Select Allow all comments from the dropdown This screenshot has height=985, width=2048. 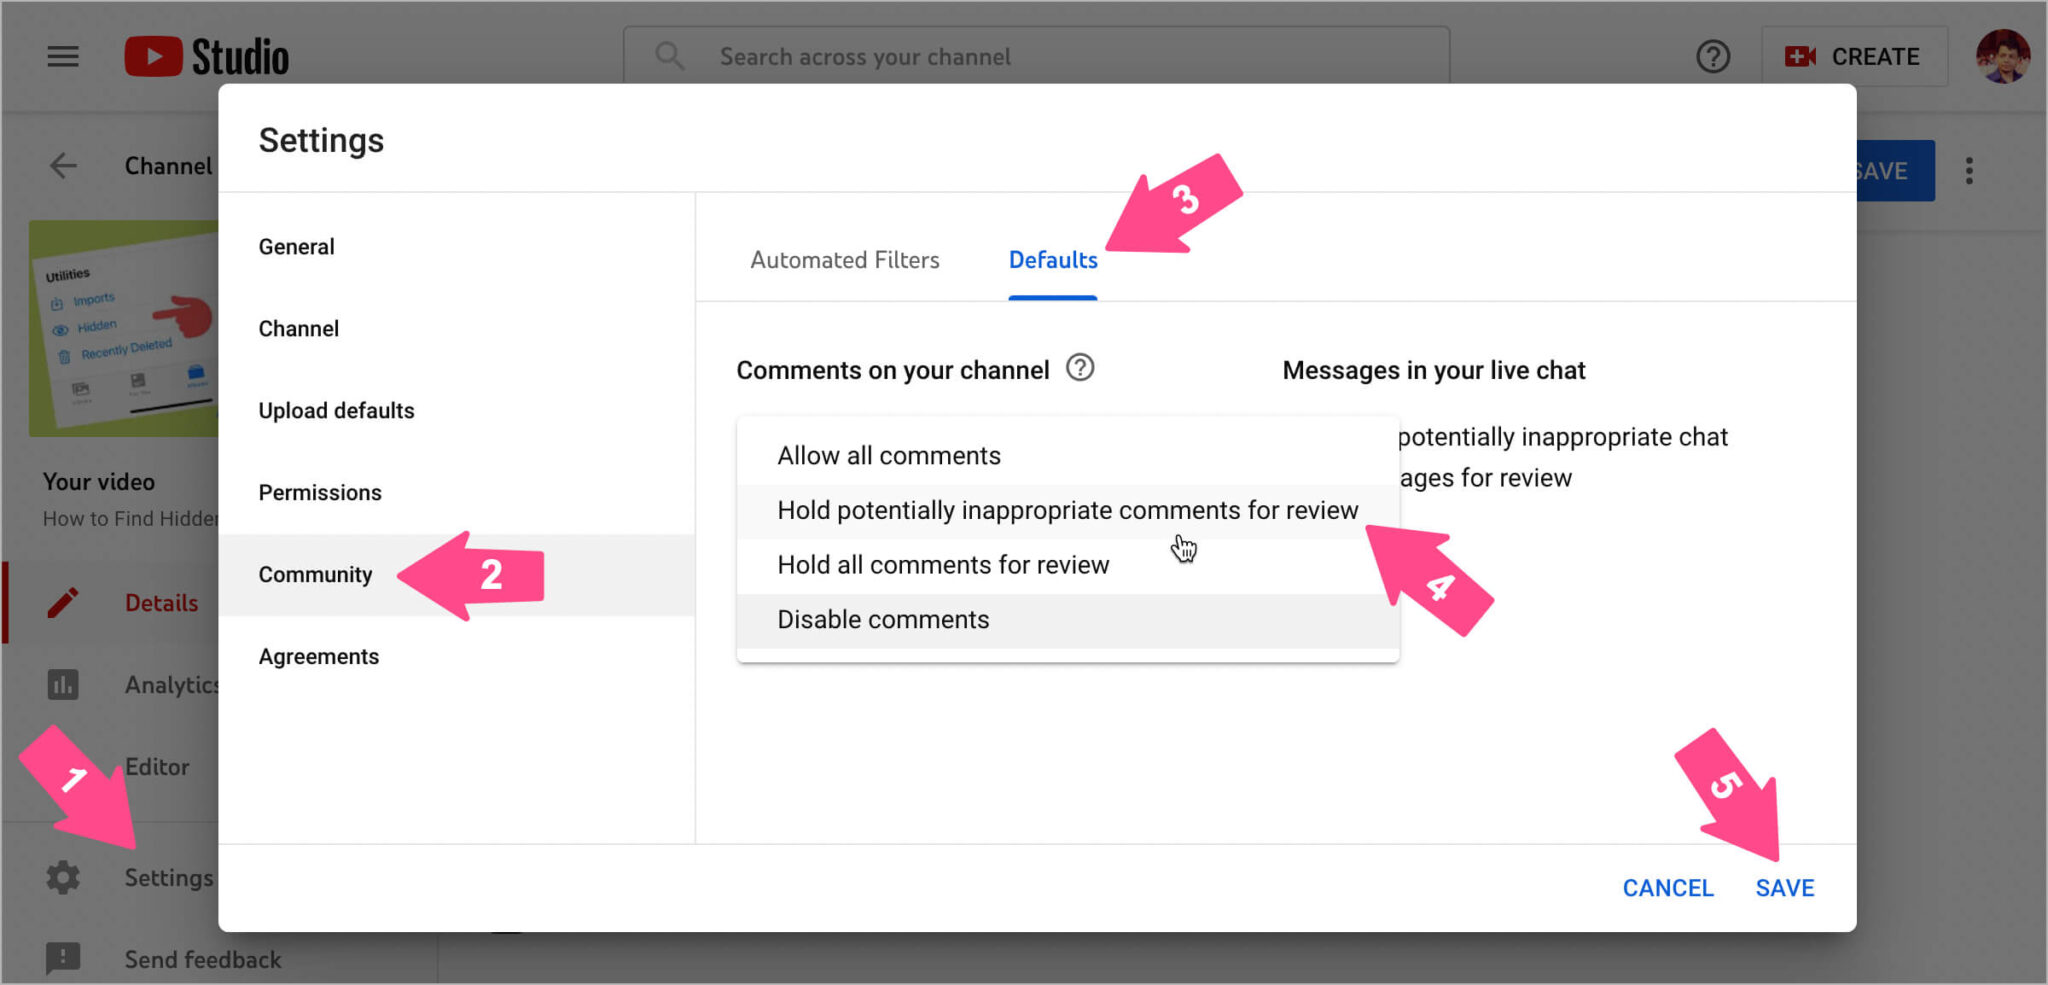click(889, 455)
